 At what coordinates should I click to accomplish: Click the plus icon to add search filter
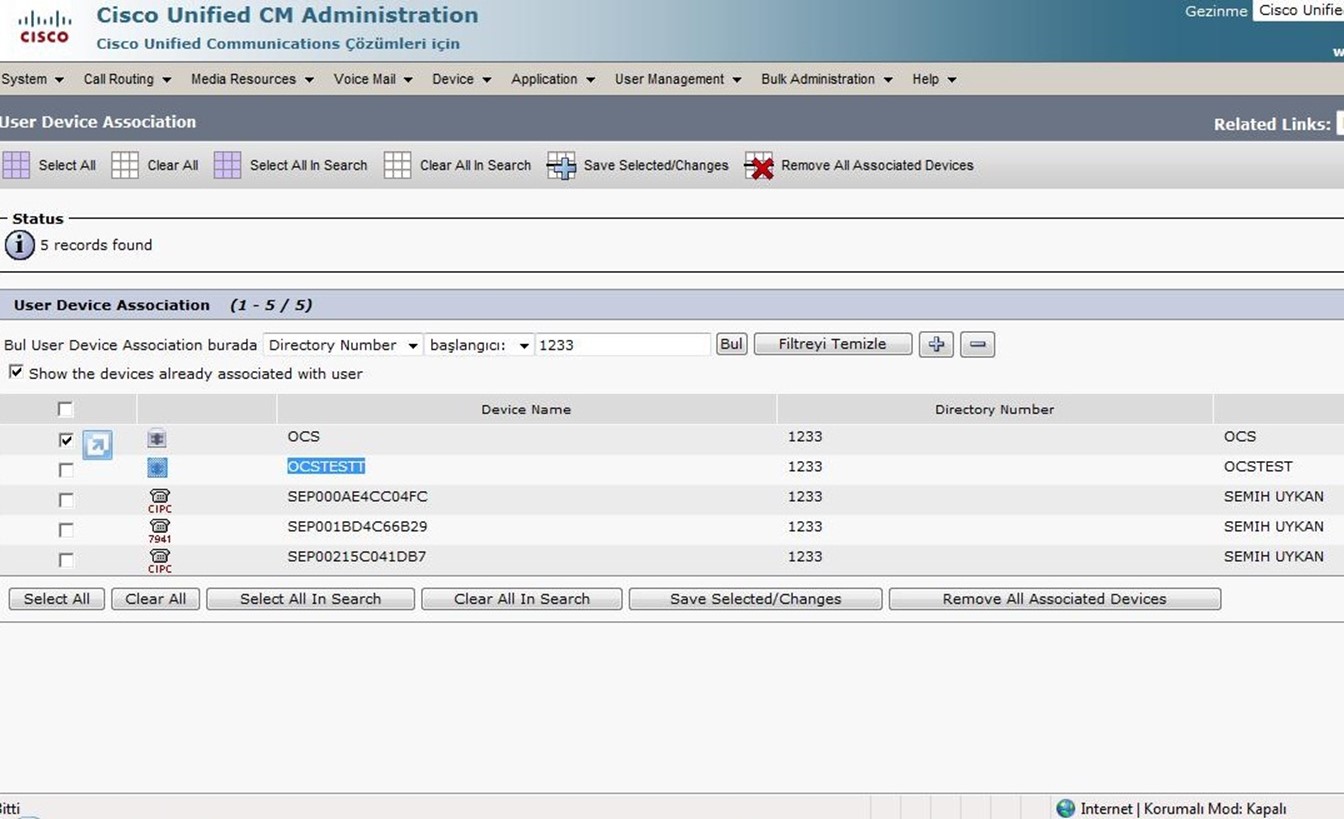click(936, 344)
